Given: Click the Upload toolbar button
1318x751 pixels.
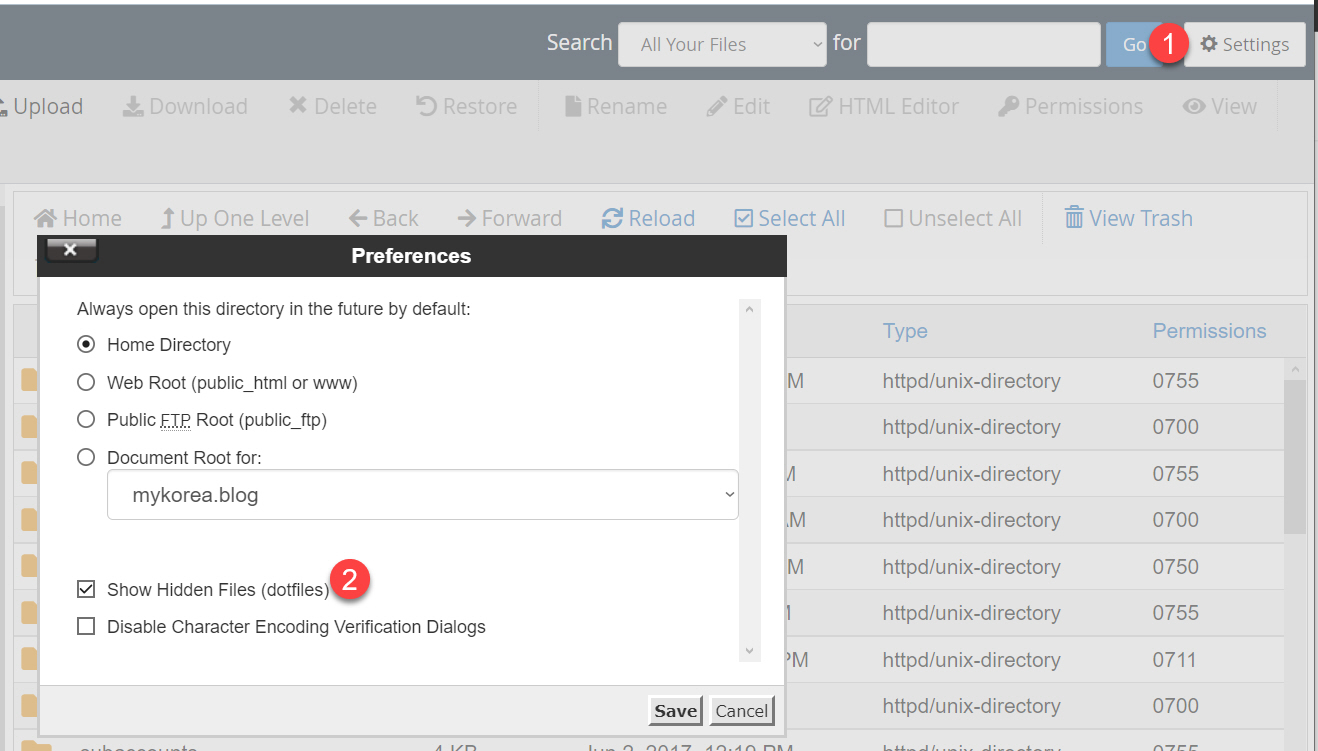Looking at the screenshot, I should pos(42,106).
